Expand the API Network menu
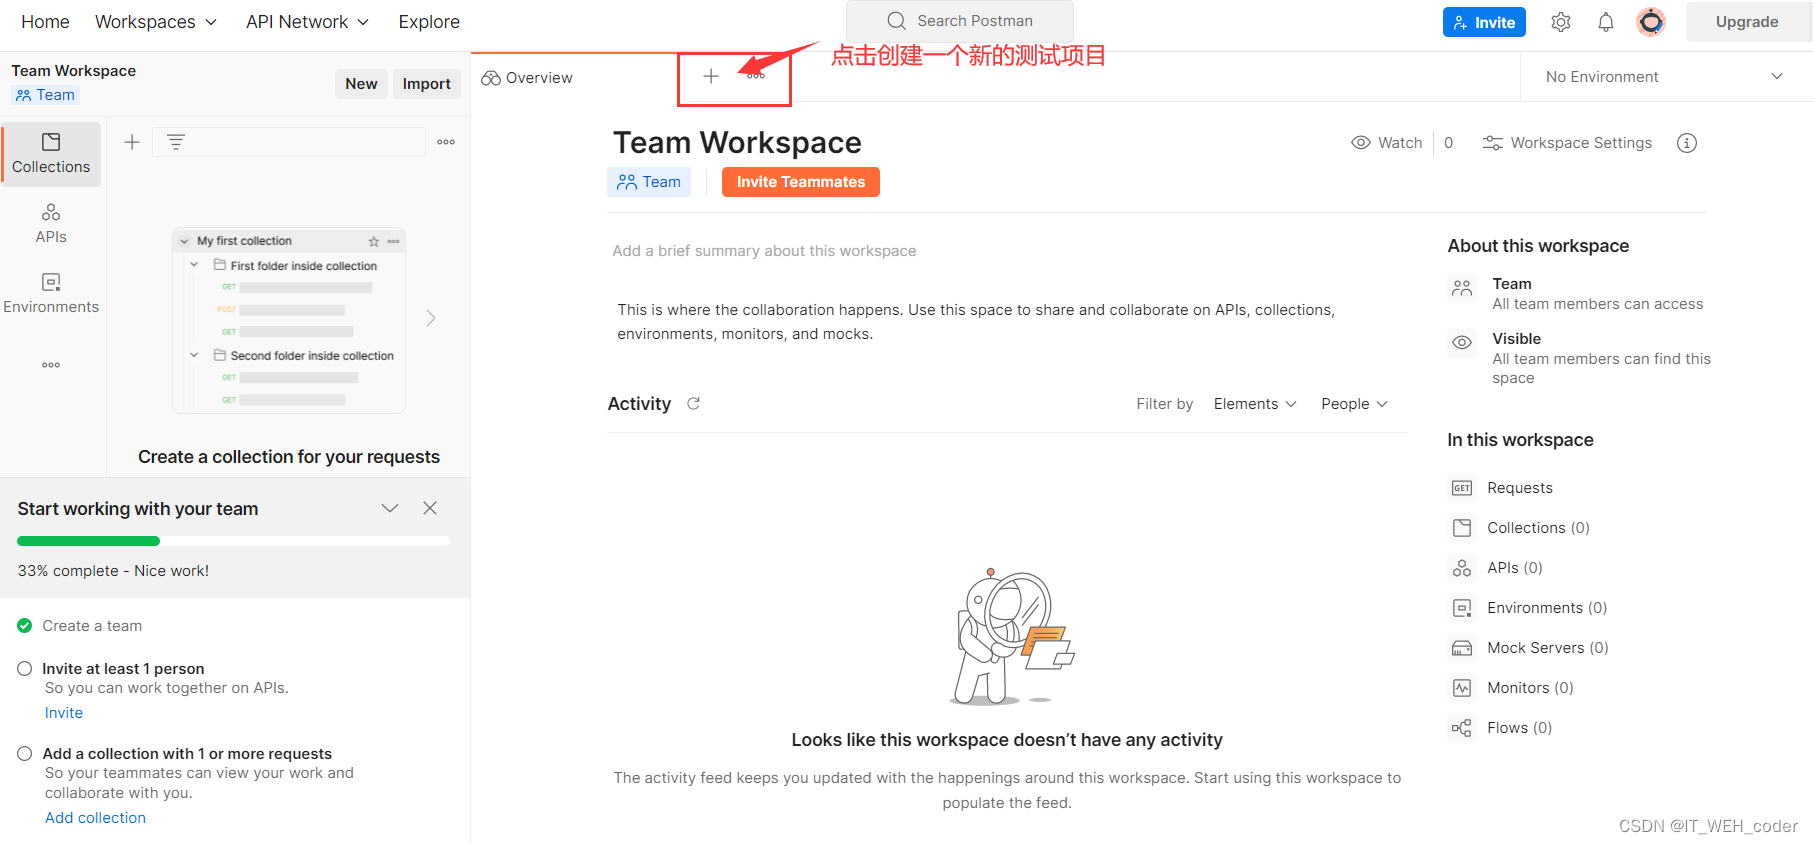The image size is (1813, 844). point(308,22)
